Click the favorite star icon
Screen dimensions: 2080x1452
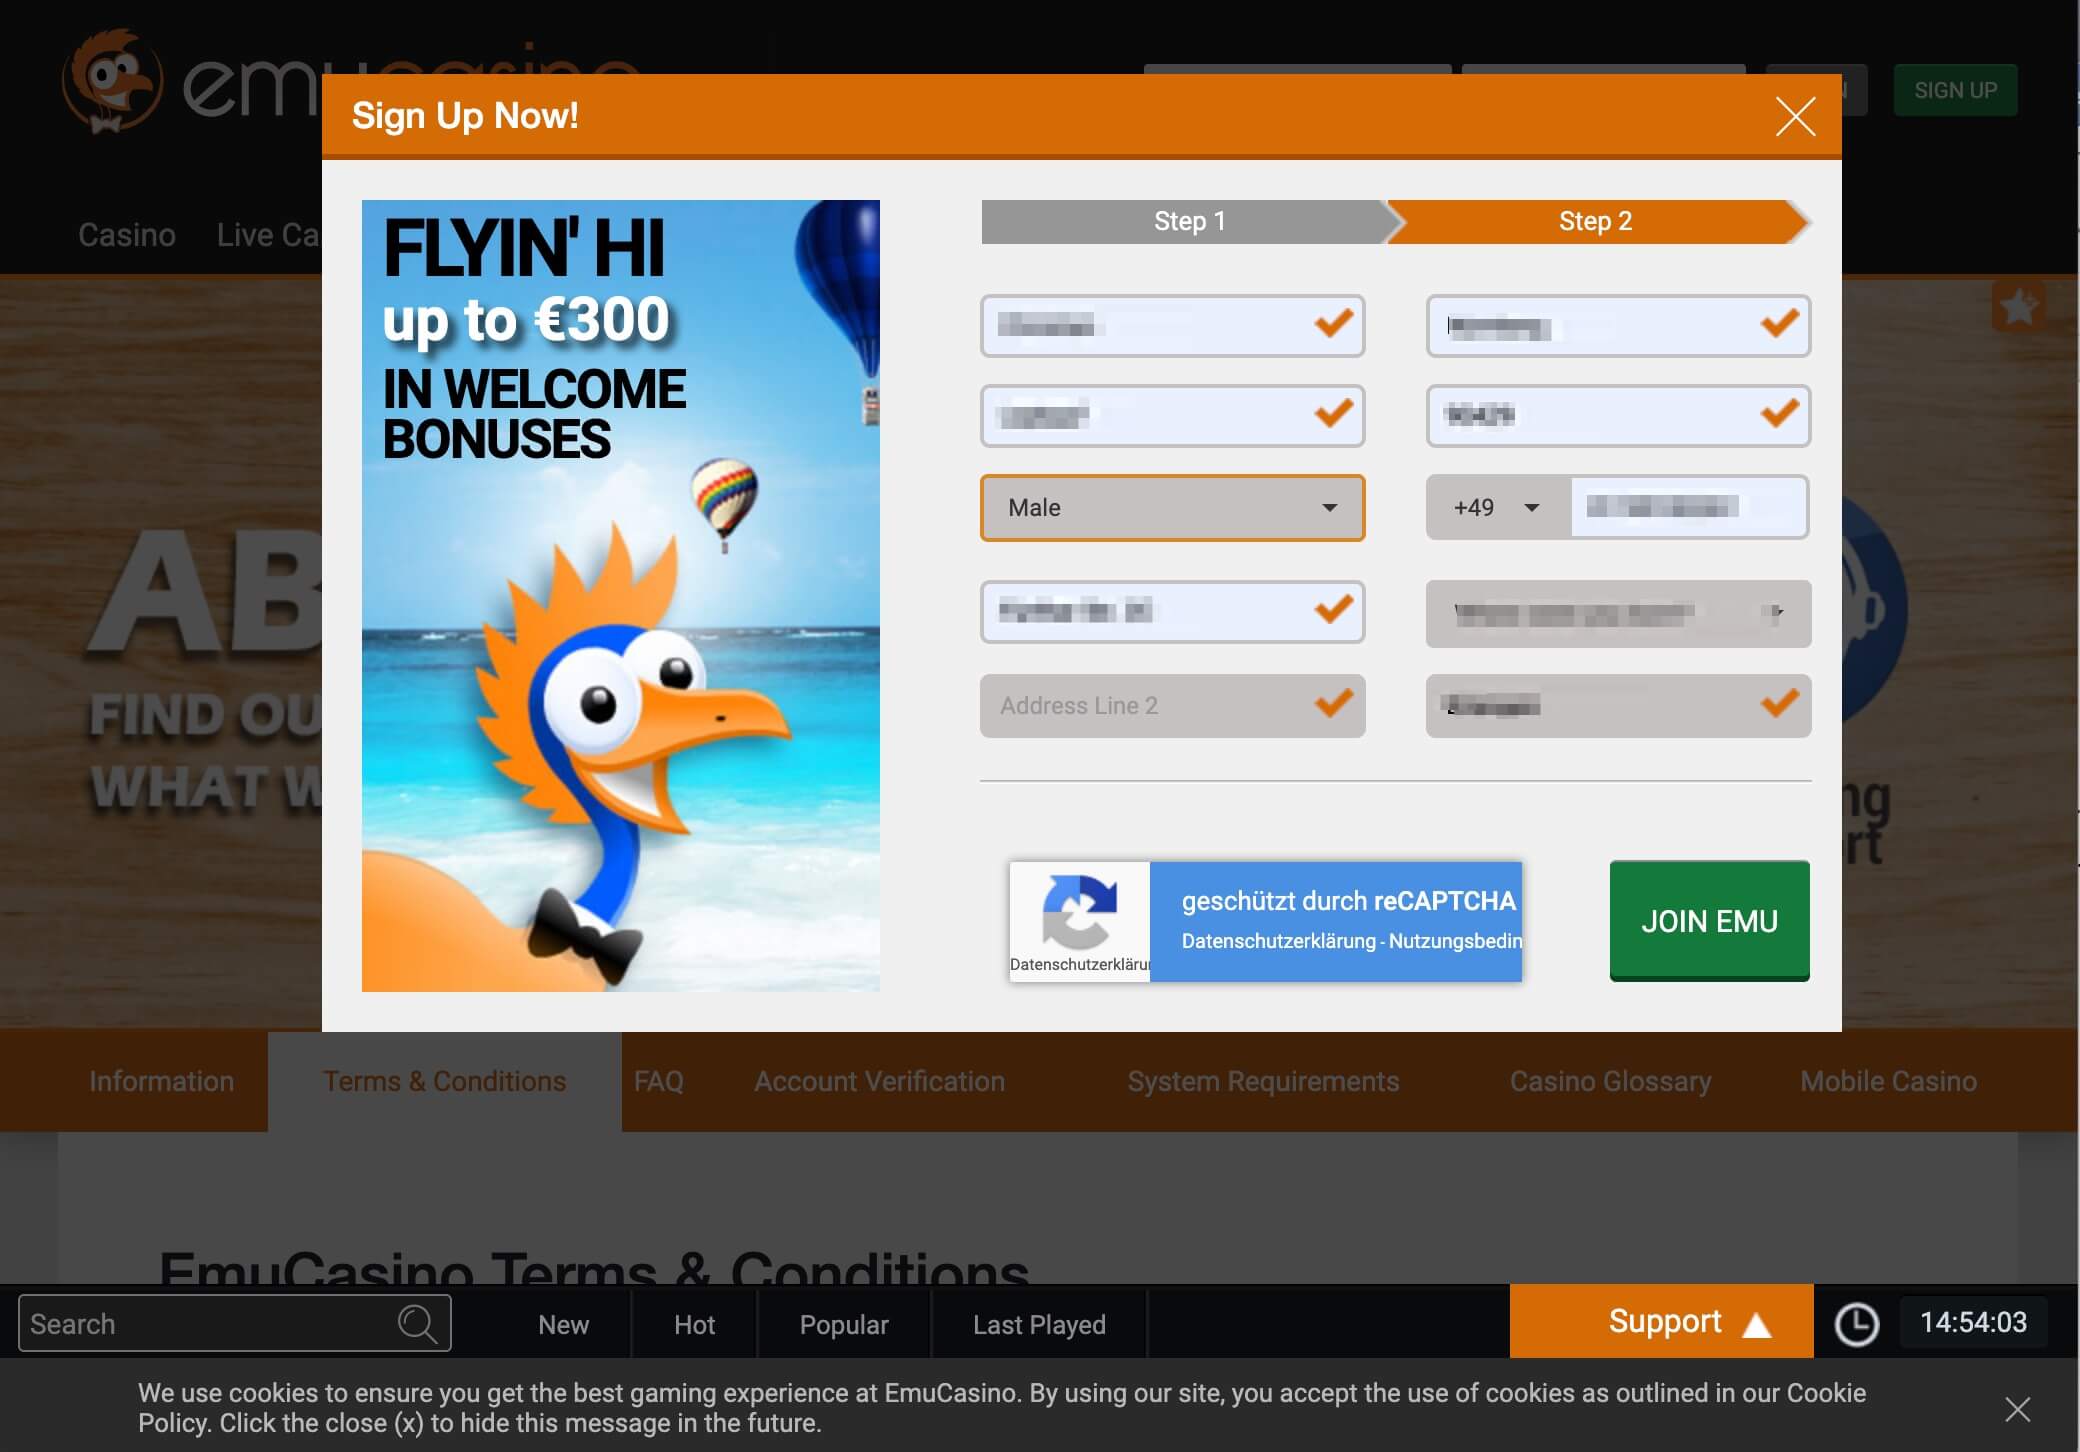click(2019, 306)
